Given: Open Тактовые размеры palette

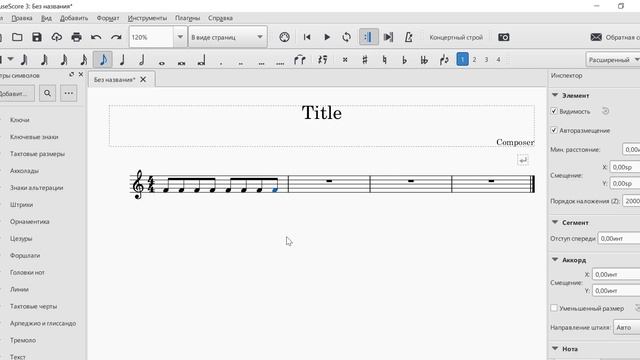Looking at the screenshot, I should (x=37, y=154).
